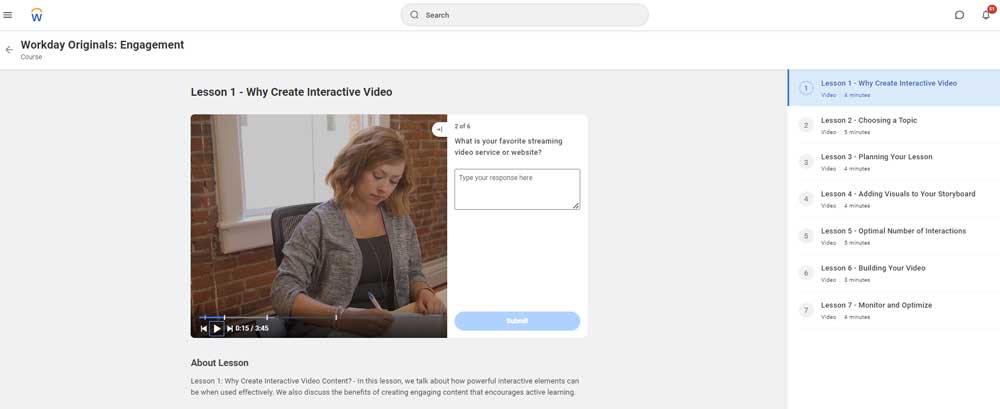Image resolution: width=1000 pixels, height=409 pixels.
Task: Collapse the question side panel
Action: click(439, 129)
